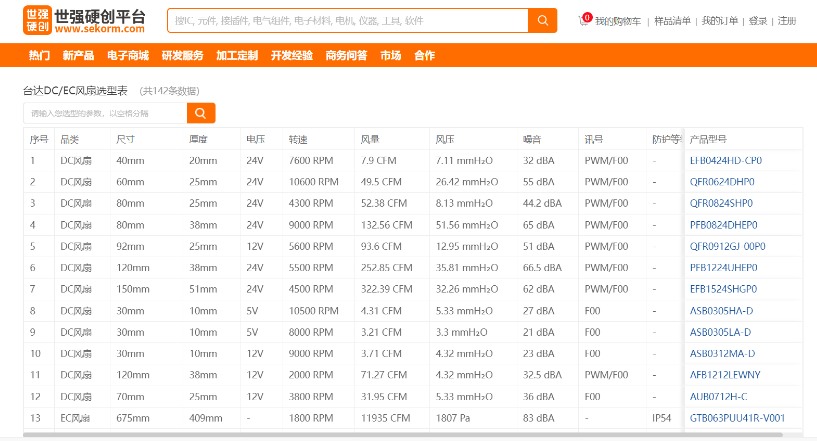Navigate to 商务问答 section
This screenshot has width=817, height=441.
click(x=346, y=56)
